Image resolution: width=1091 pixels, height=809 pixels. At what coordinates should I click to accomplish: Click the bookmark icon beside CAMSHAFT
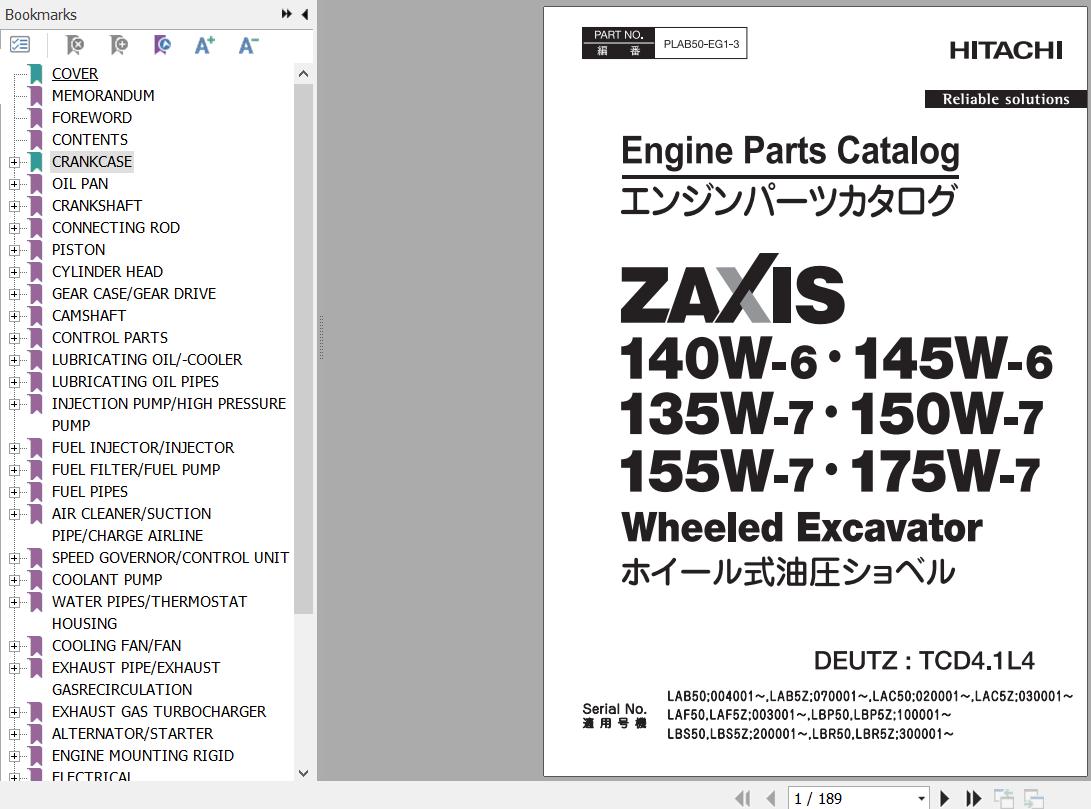coord(36,316)
